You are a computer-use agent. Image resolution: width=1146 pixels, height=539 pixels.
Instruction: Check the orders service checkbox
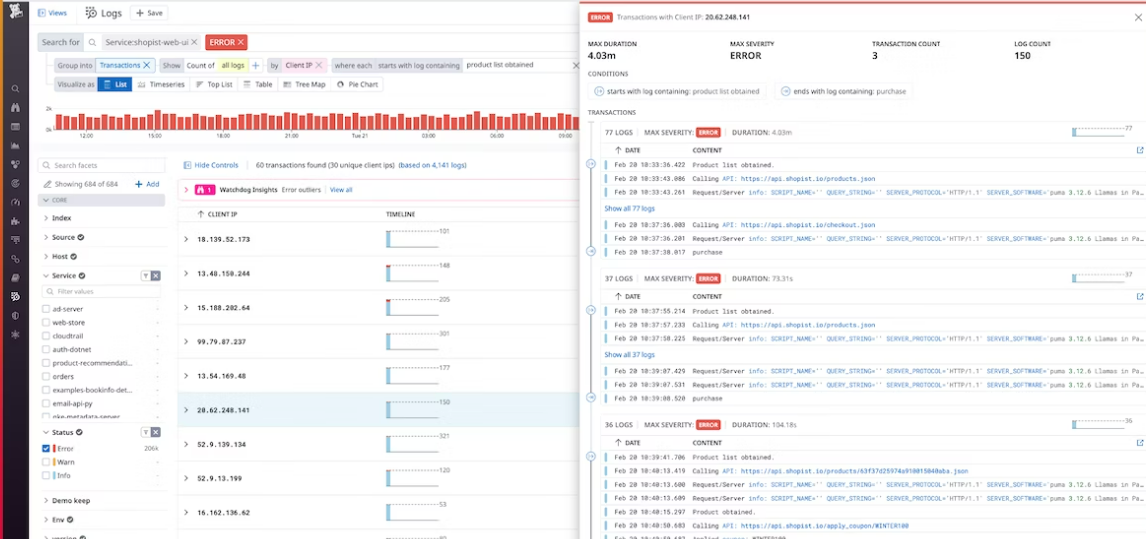pyautogui.click(x=46, y=377)
